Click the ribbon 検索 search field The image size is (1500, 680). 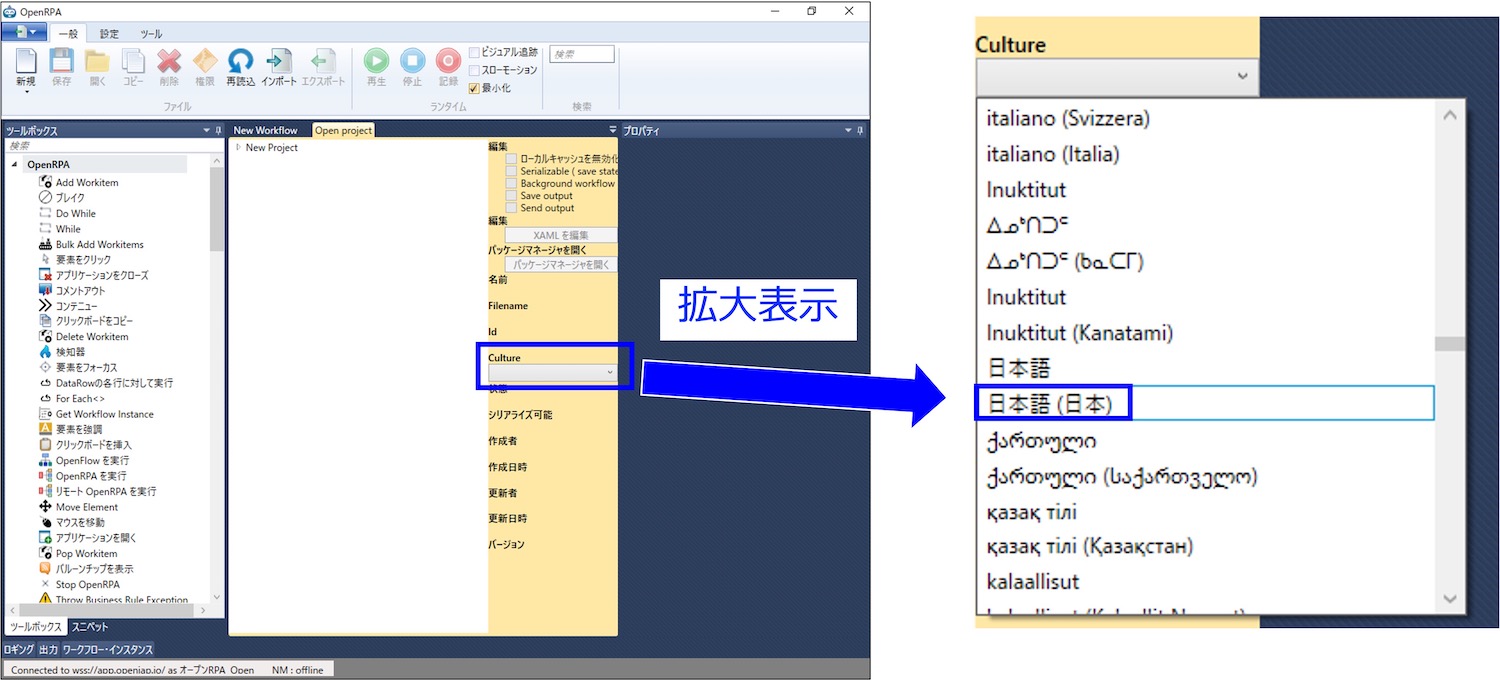(x=582, y=54)
